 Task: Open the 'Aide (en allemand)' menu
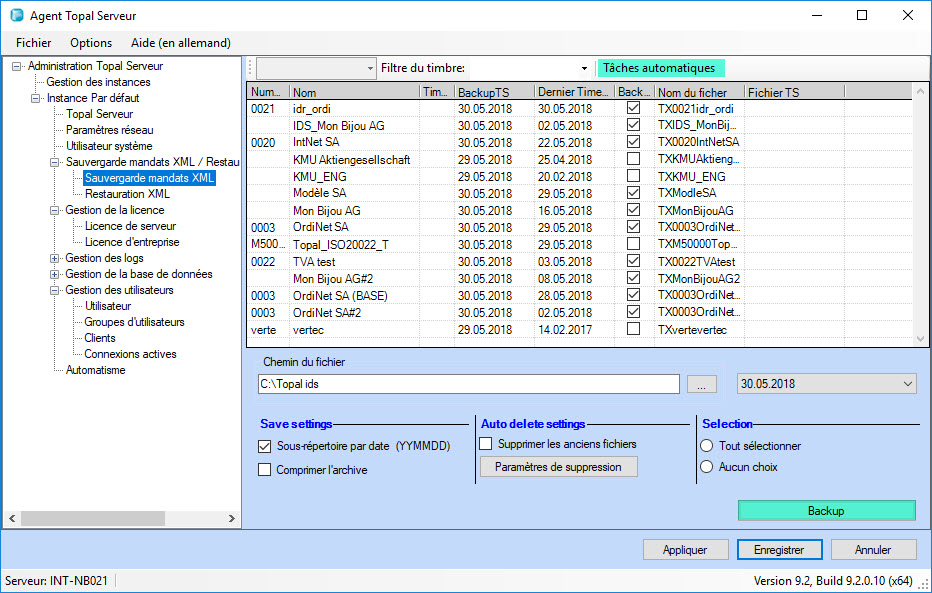181,43
